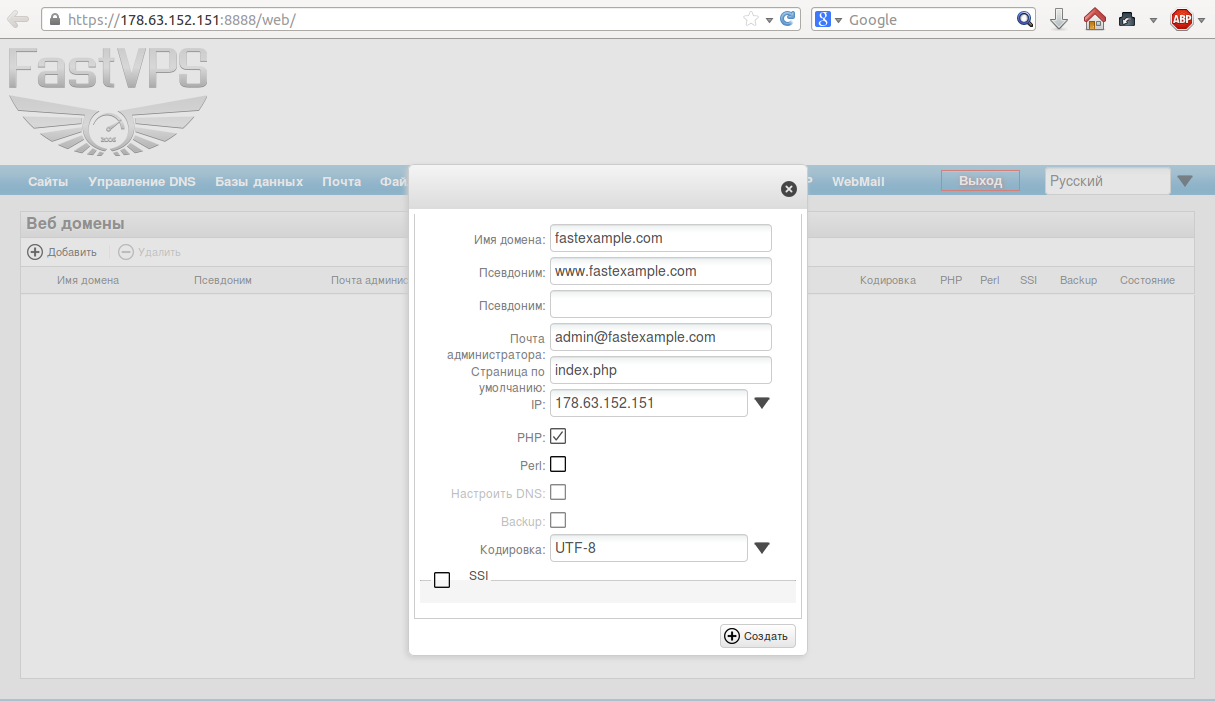Open the Google search engine selector
1215x701 pixels.
point(828,19)
